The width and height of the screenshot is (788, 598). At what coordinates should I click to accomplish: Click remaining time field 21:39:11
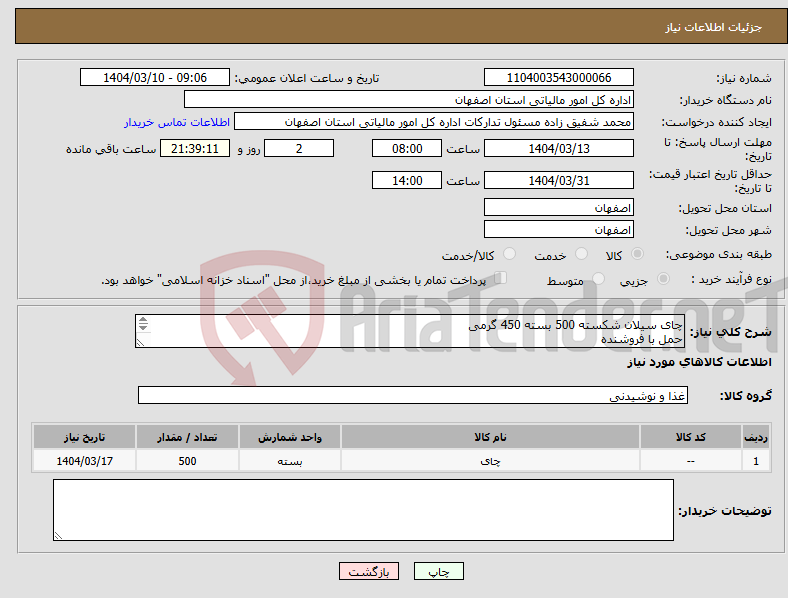tap(195, 148)
